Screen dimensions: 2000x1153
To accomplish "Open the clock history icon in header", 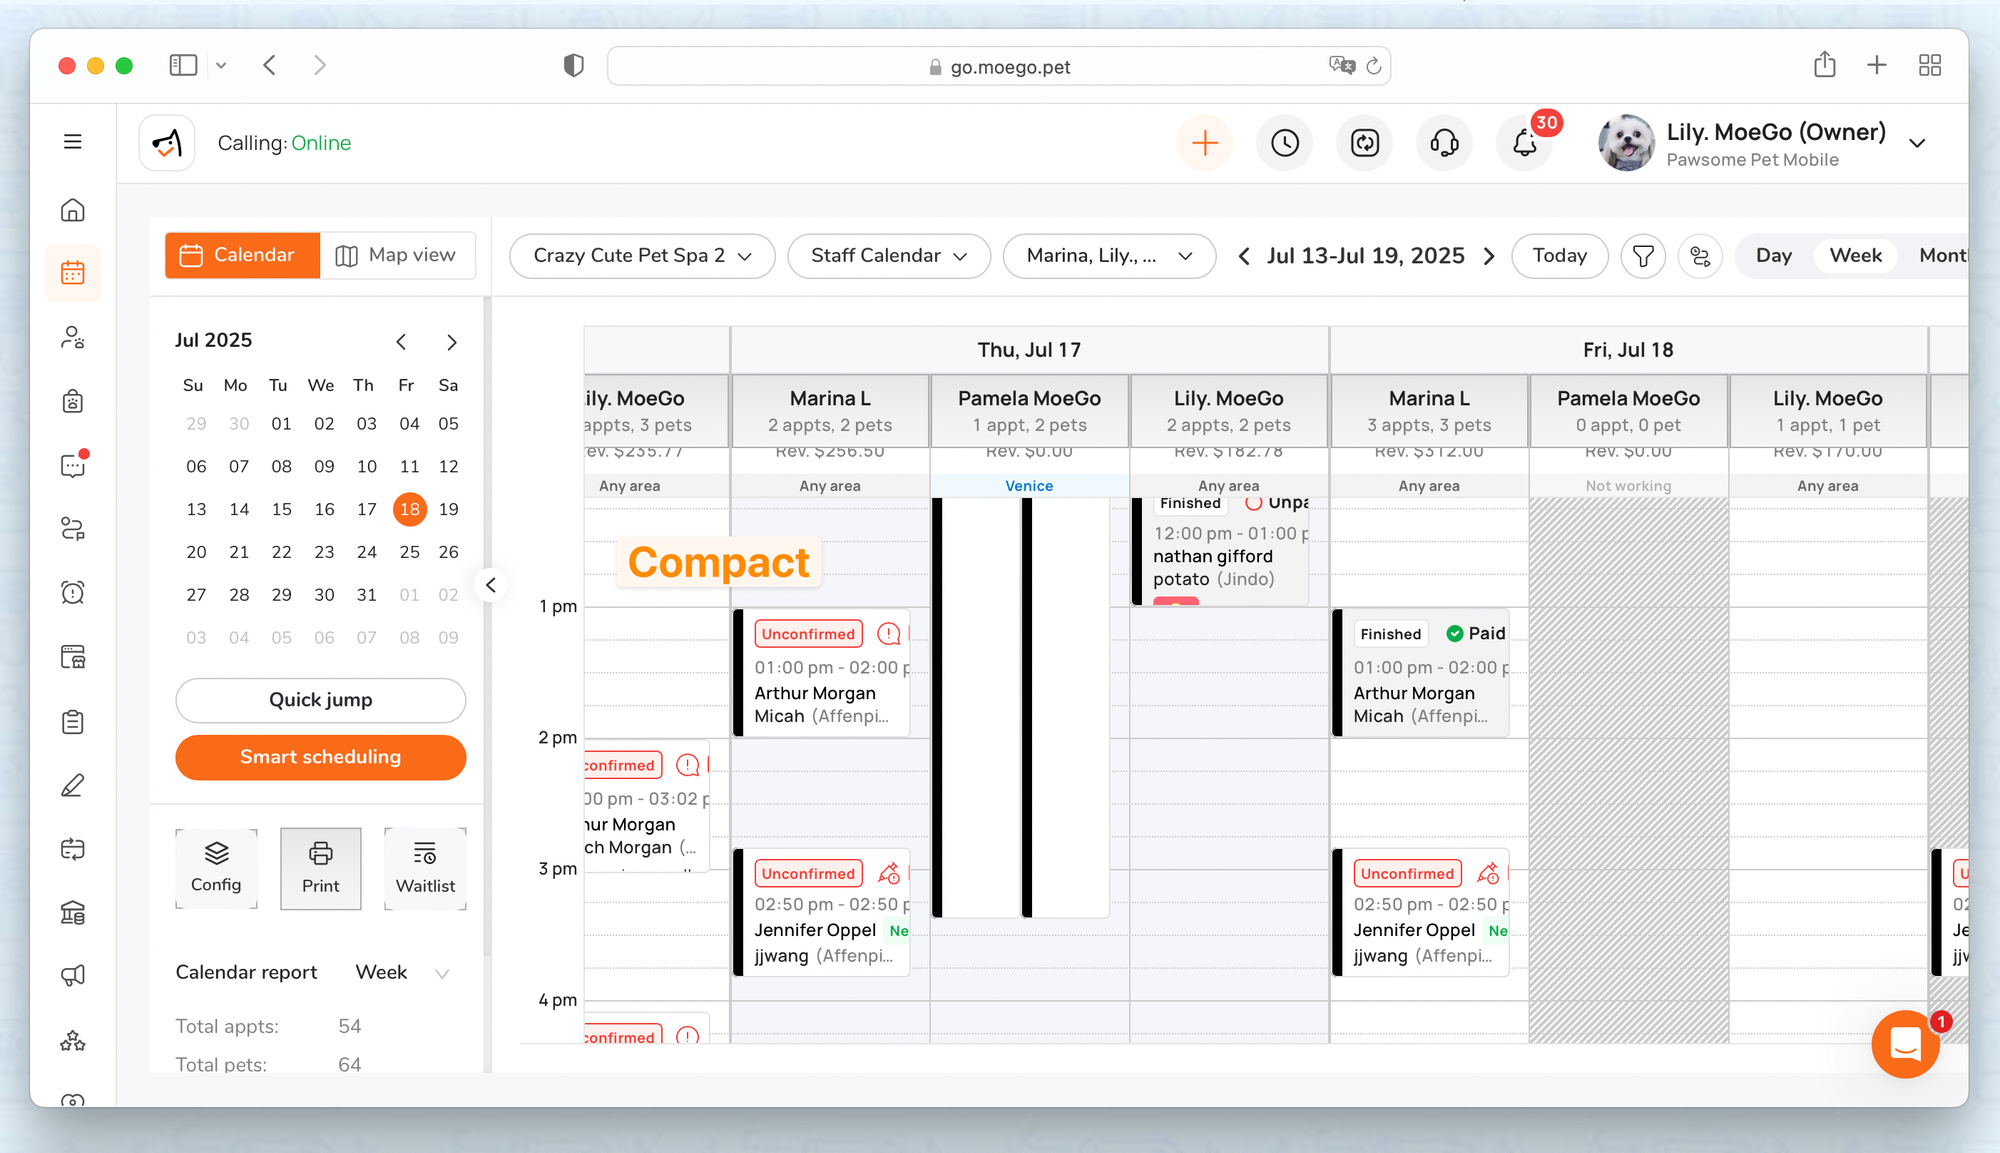I will tap(1285, 143).
